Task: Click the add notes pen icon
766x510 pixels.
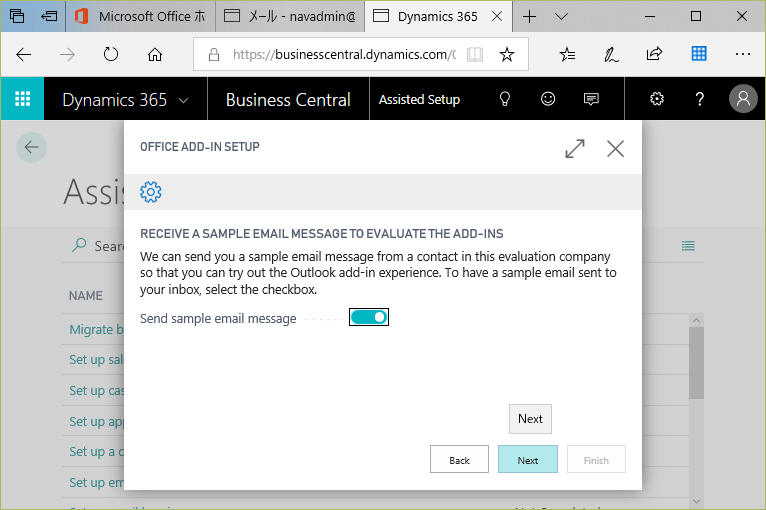Action: point(611,54)
